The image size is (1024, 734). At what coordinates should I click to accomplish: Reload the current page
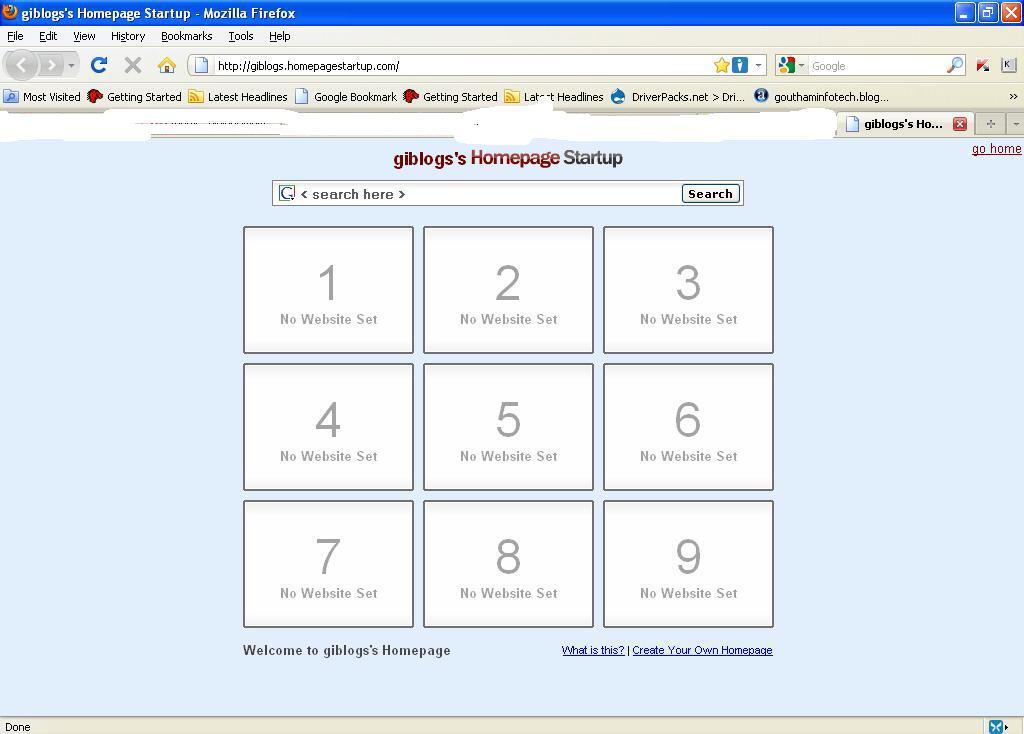pyautogui.click(x=99, y=64)
